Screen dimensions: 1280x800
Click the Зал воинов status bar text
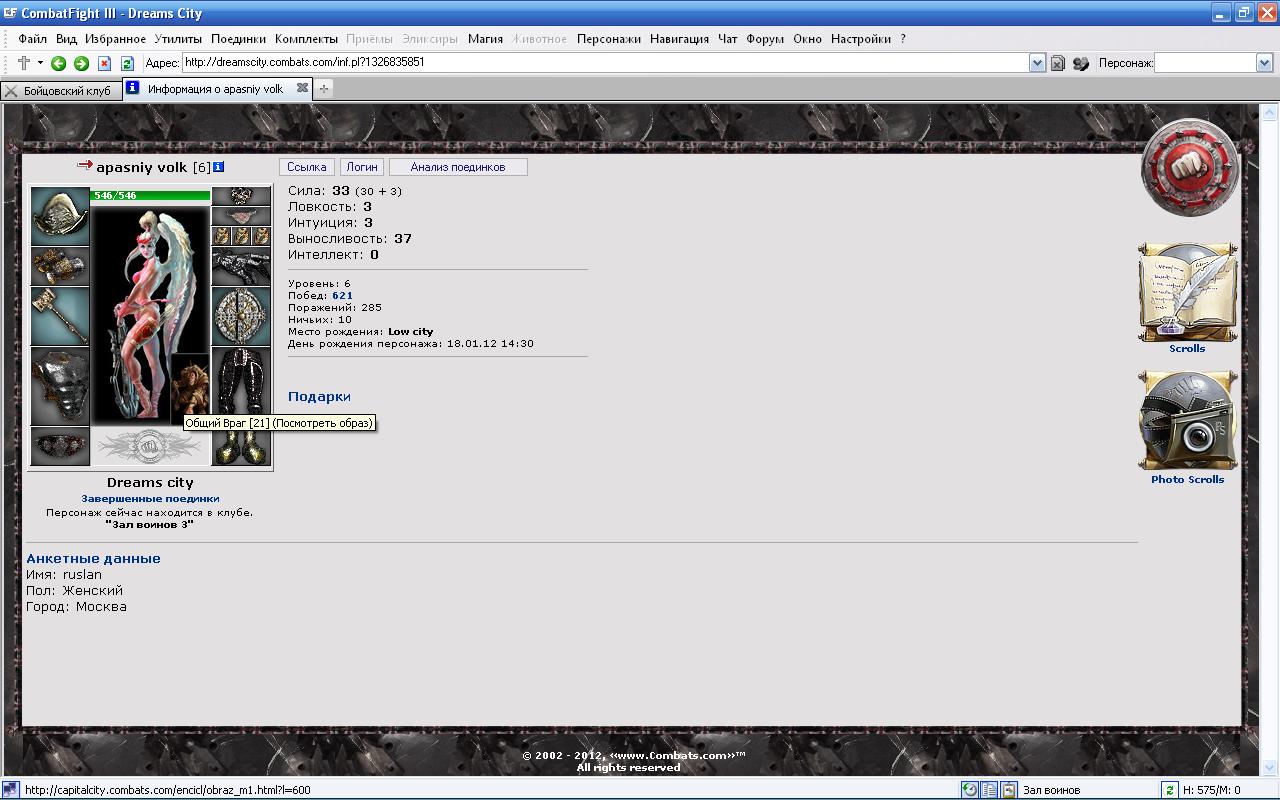pos(1051,790)
